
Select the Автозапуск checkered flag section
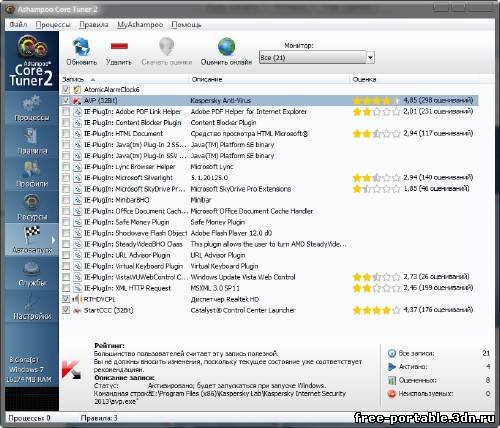tap(32, 240)
